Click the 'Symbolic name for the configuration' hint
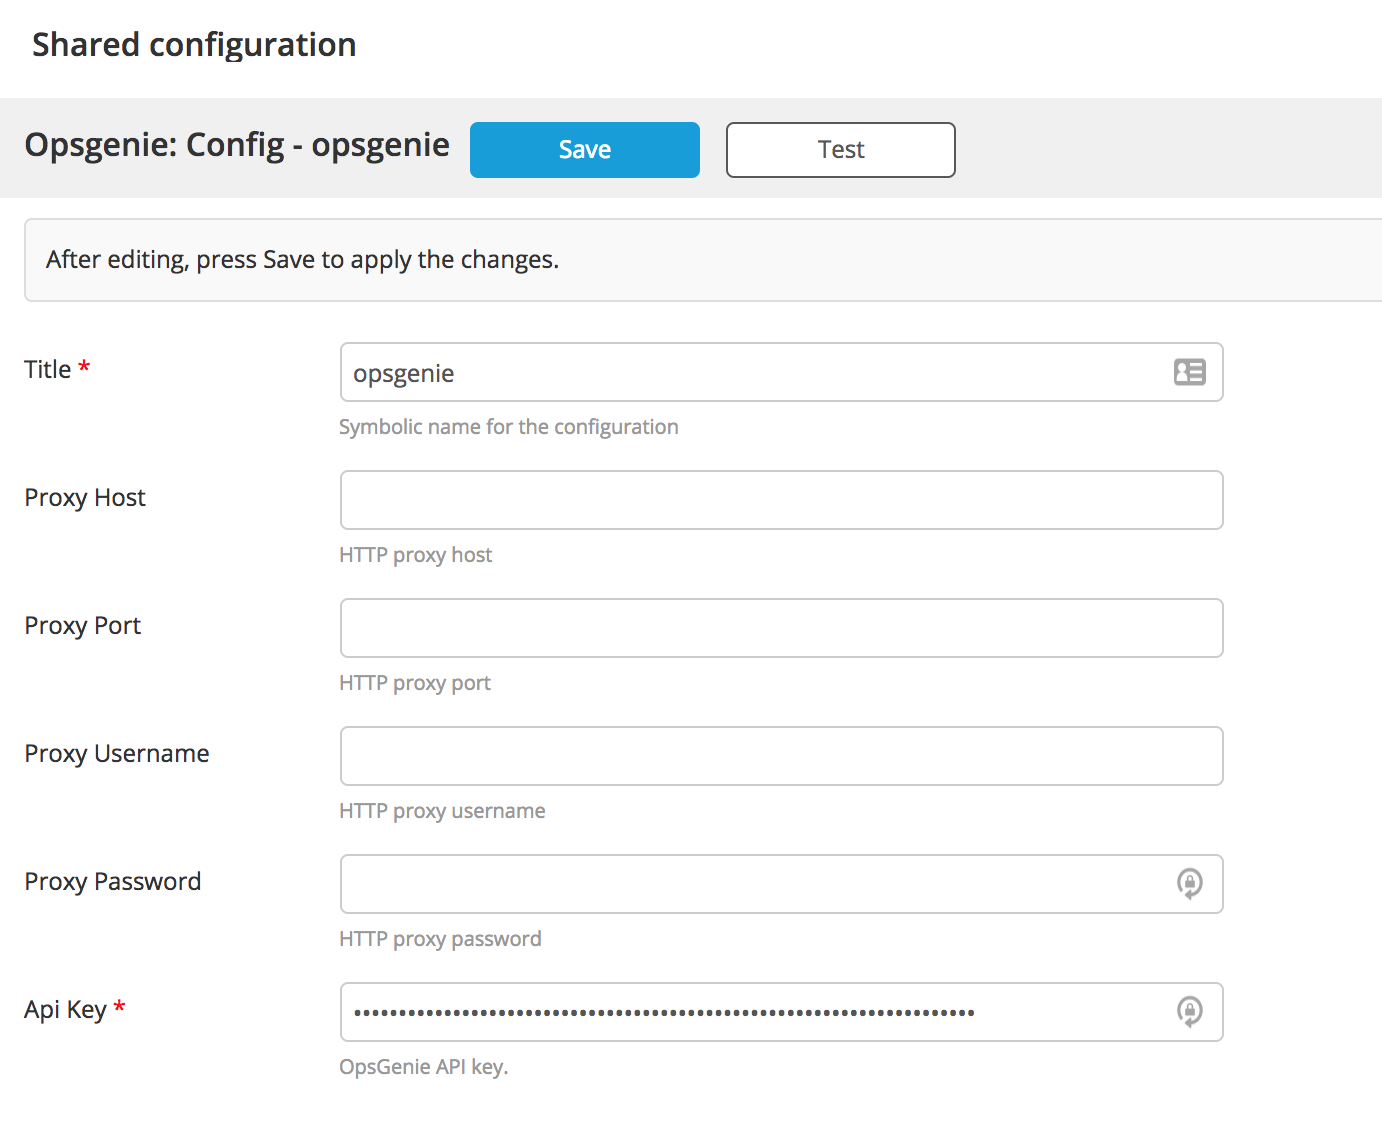 pyautogui.click(x=508, y=427)
